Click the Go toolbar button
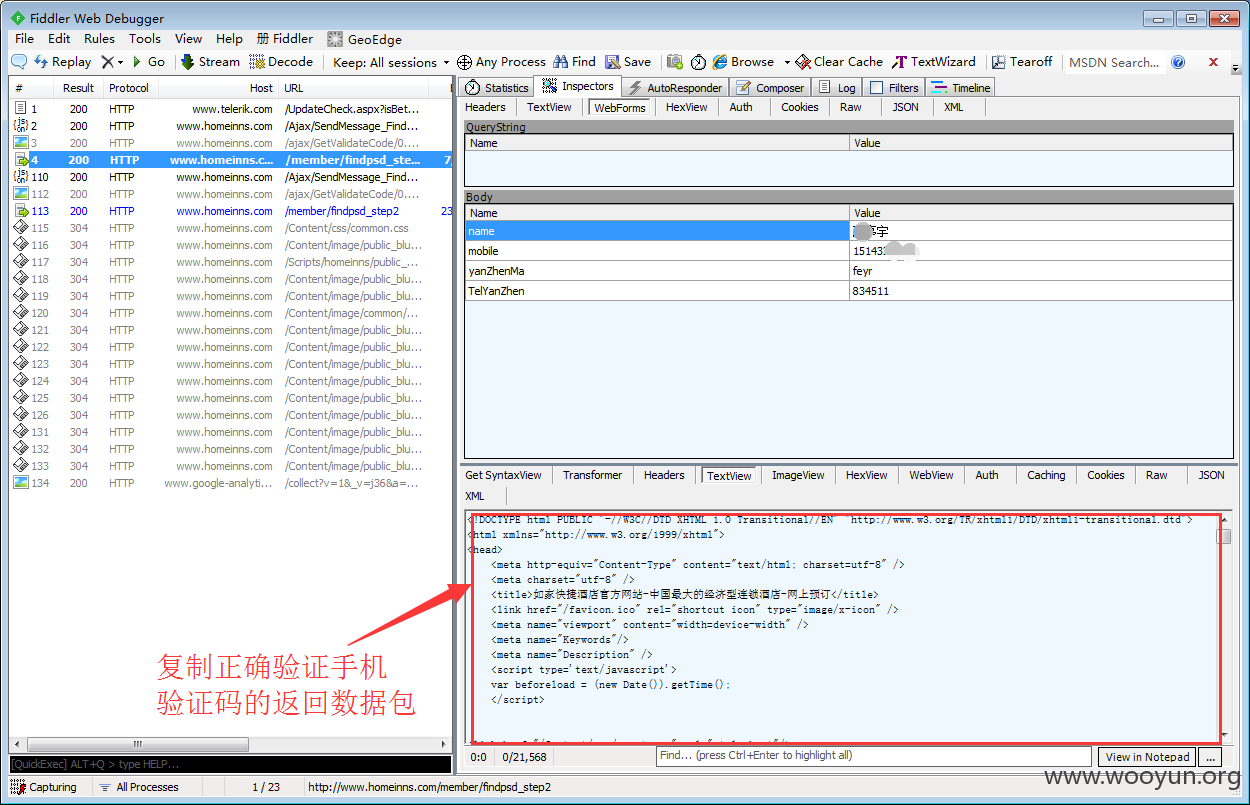 tap(149, 62)
